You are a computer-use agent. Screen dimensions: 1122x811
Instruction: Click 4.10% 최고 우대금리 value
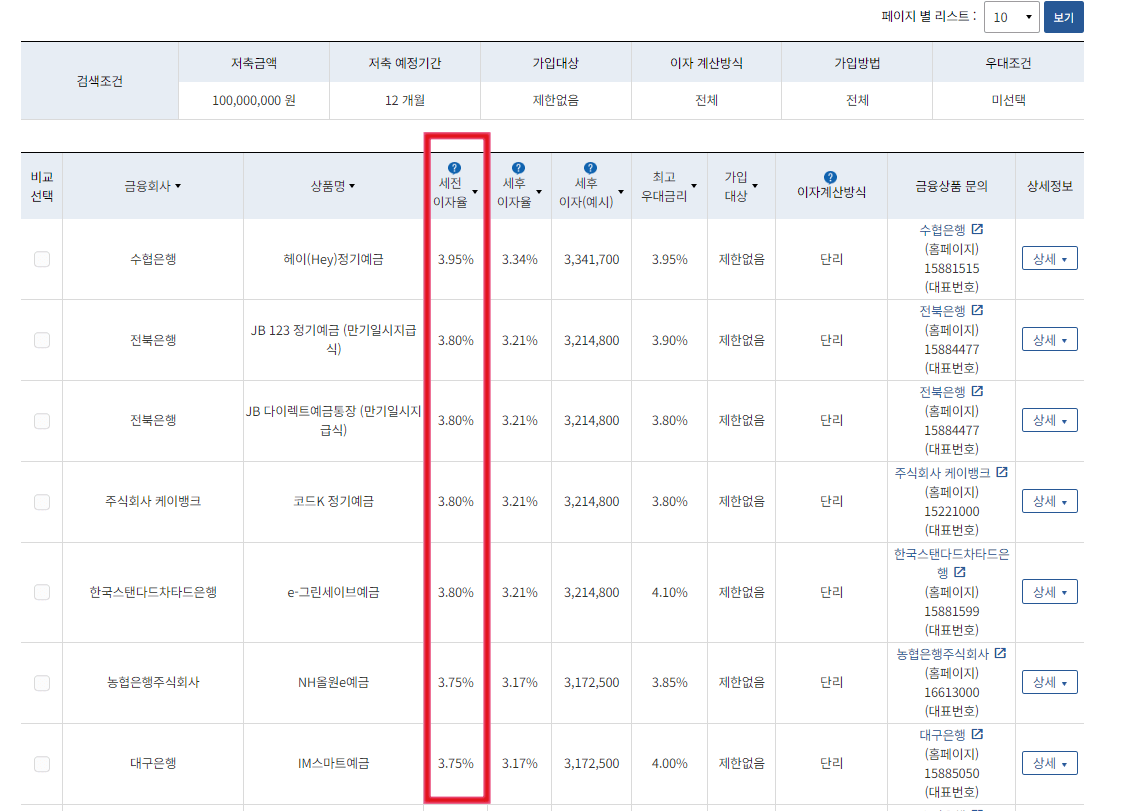point(670,592)
